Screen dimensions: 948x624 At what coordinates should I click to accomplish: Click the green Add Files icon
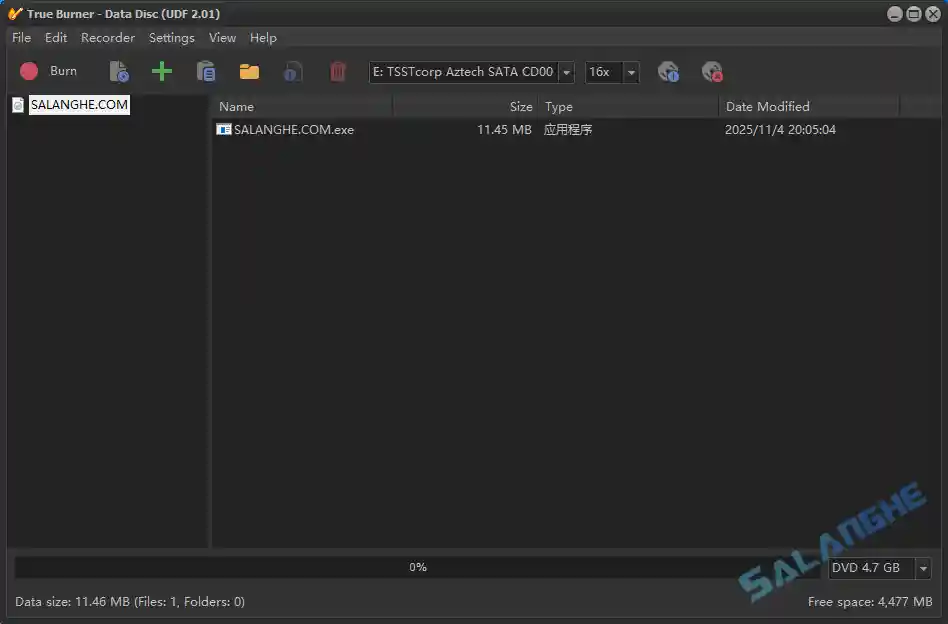click(x=161, y=71)
